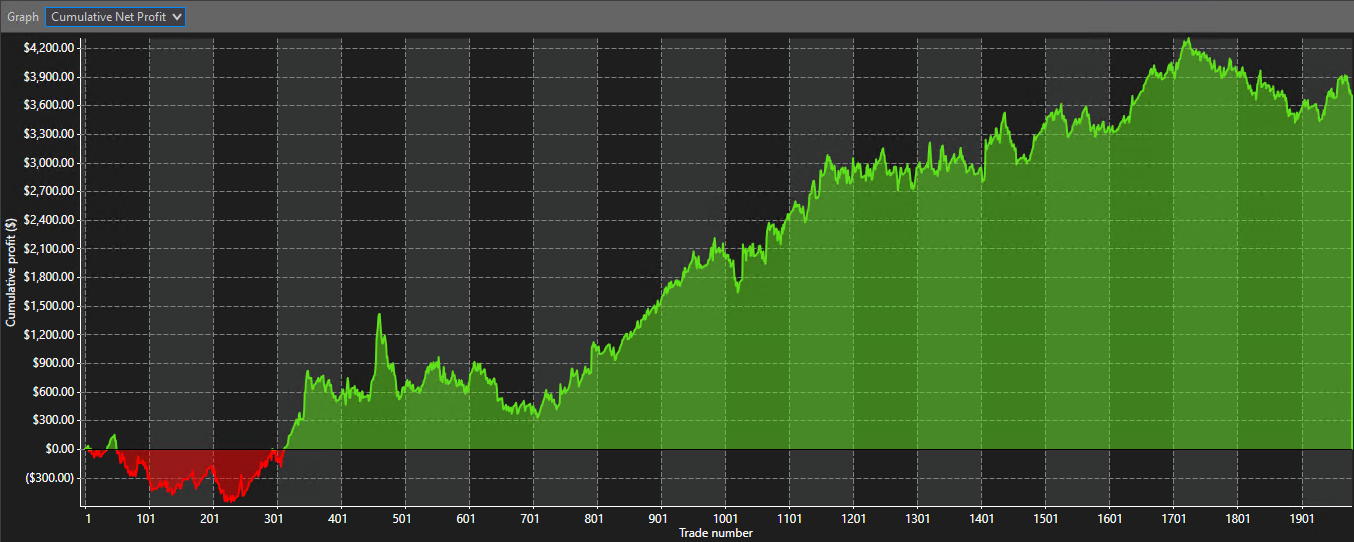Click the $900.00 y-axis value
Viewport: 1354px width, 542px height.
55,363
